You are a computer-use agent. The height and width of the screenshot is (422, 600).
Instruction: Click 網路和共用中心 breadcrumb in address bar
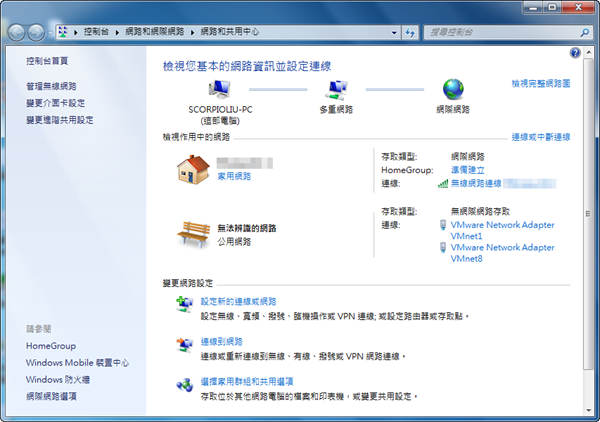[230, 32]
